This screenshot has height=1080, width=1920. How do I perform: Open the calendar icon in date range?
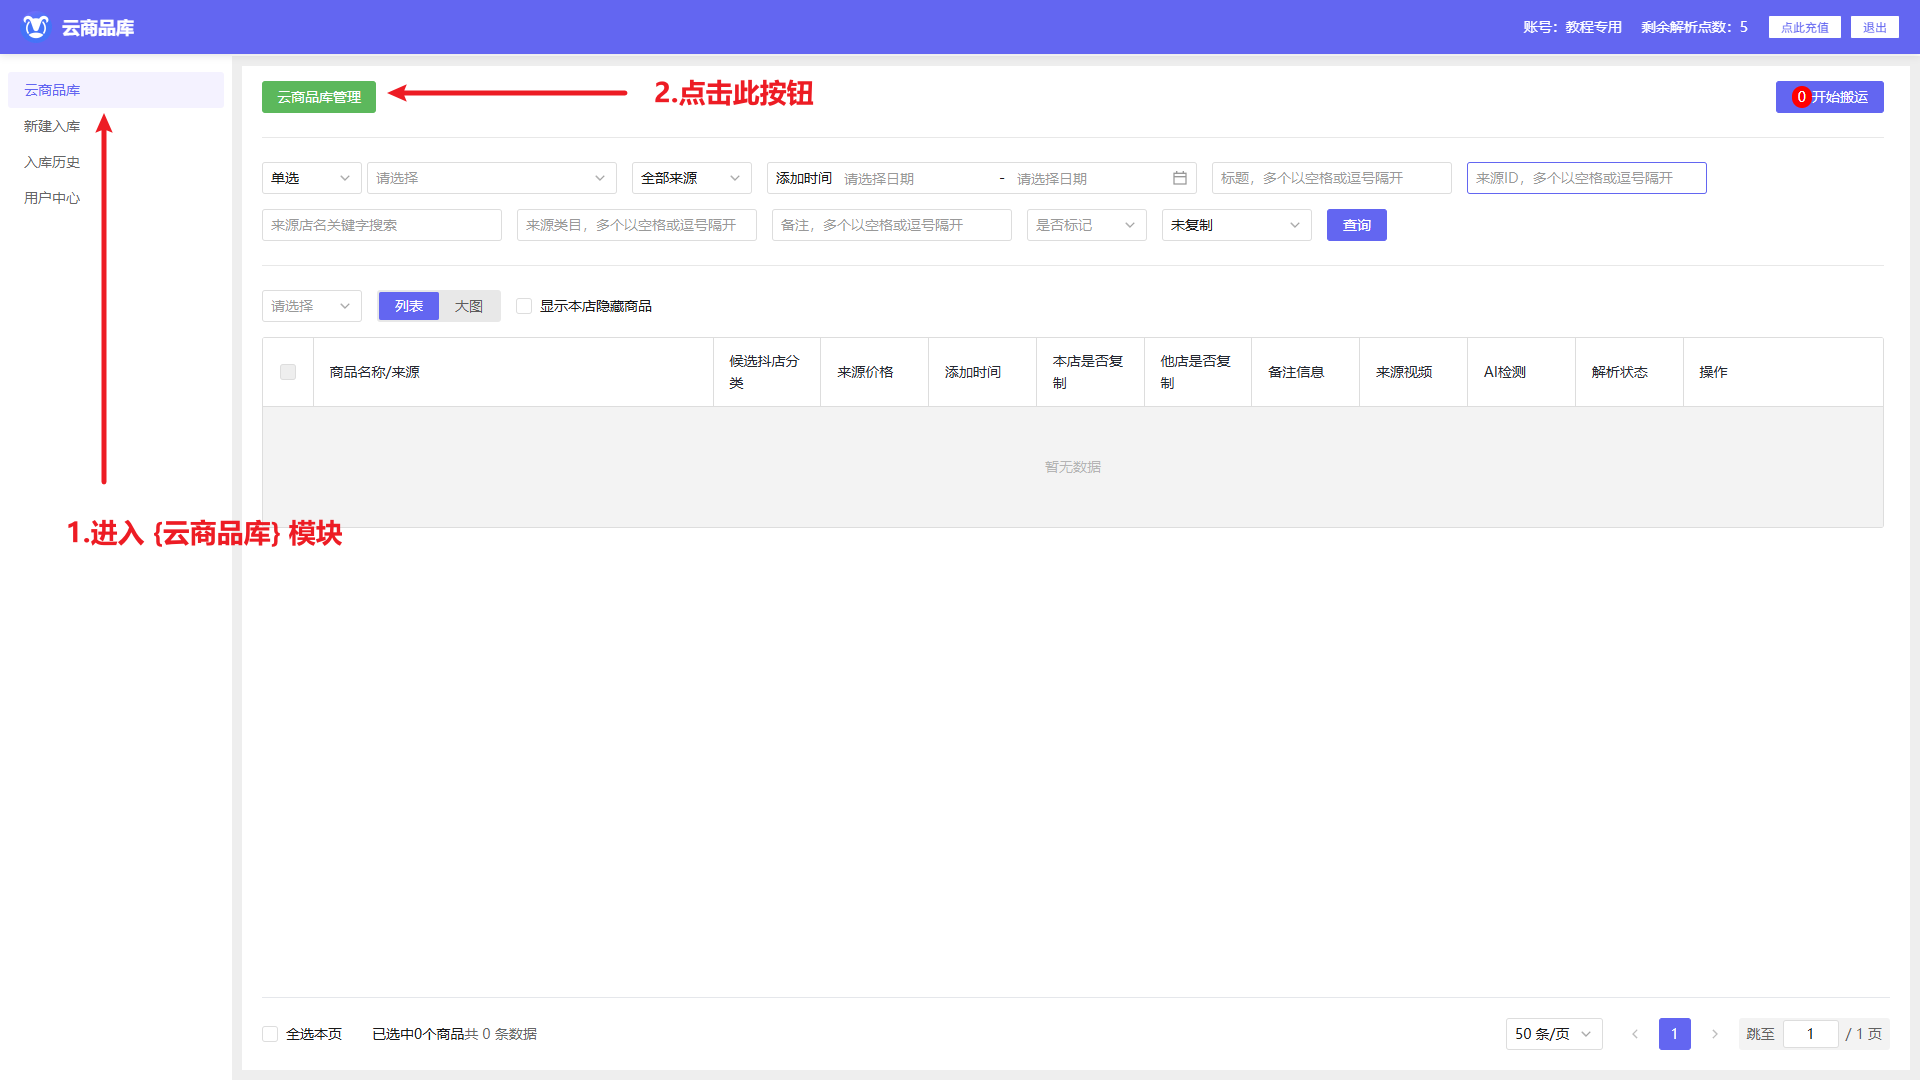pos(1180,178)
